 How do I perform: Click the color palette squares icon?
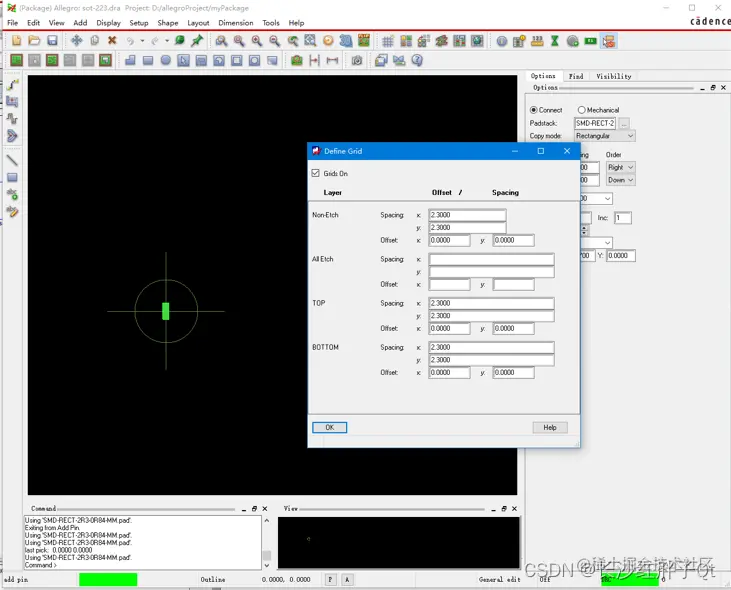pos(406,41)
